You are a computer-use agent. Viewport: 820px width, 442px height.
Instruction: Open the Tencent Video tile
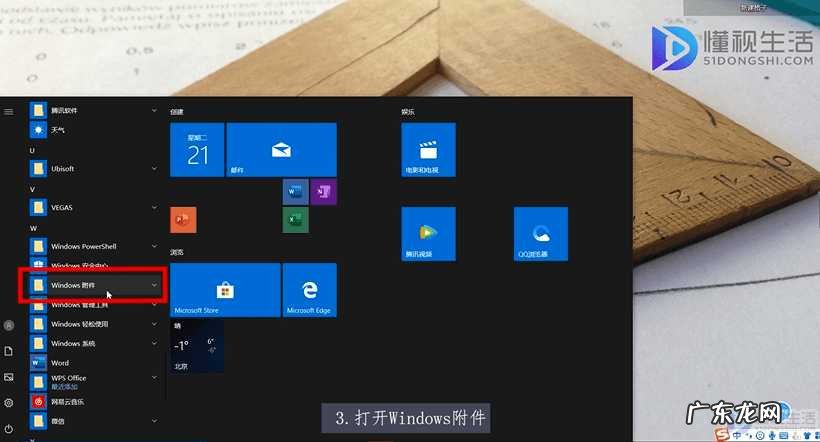point(428,234)
